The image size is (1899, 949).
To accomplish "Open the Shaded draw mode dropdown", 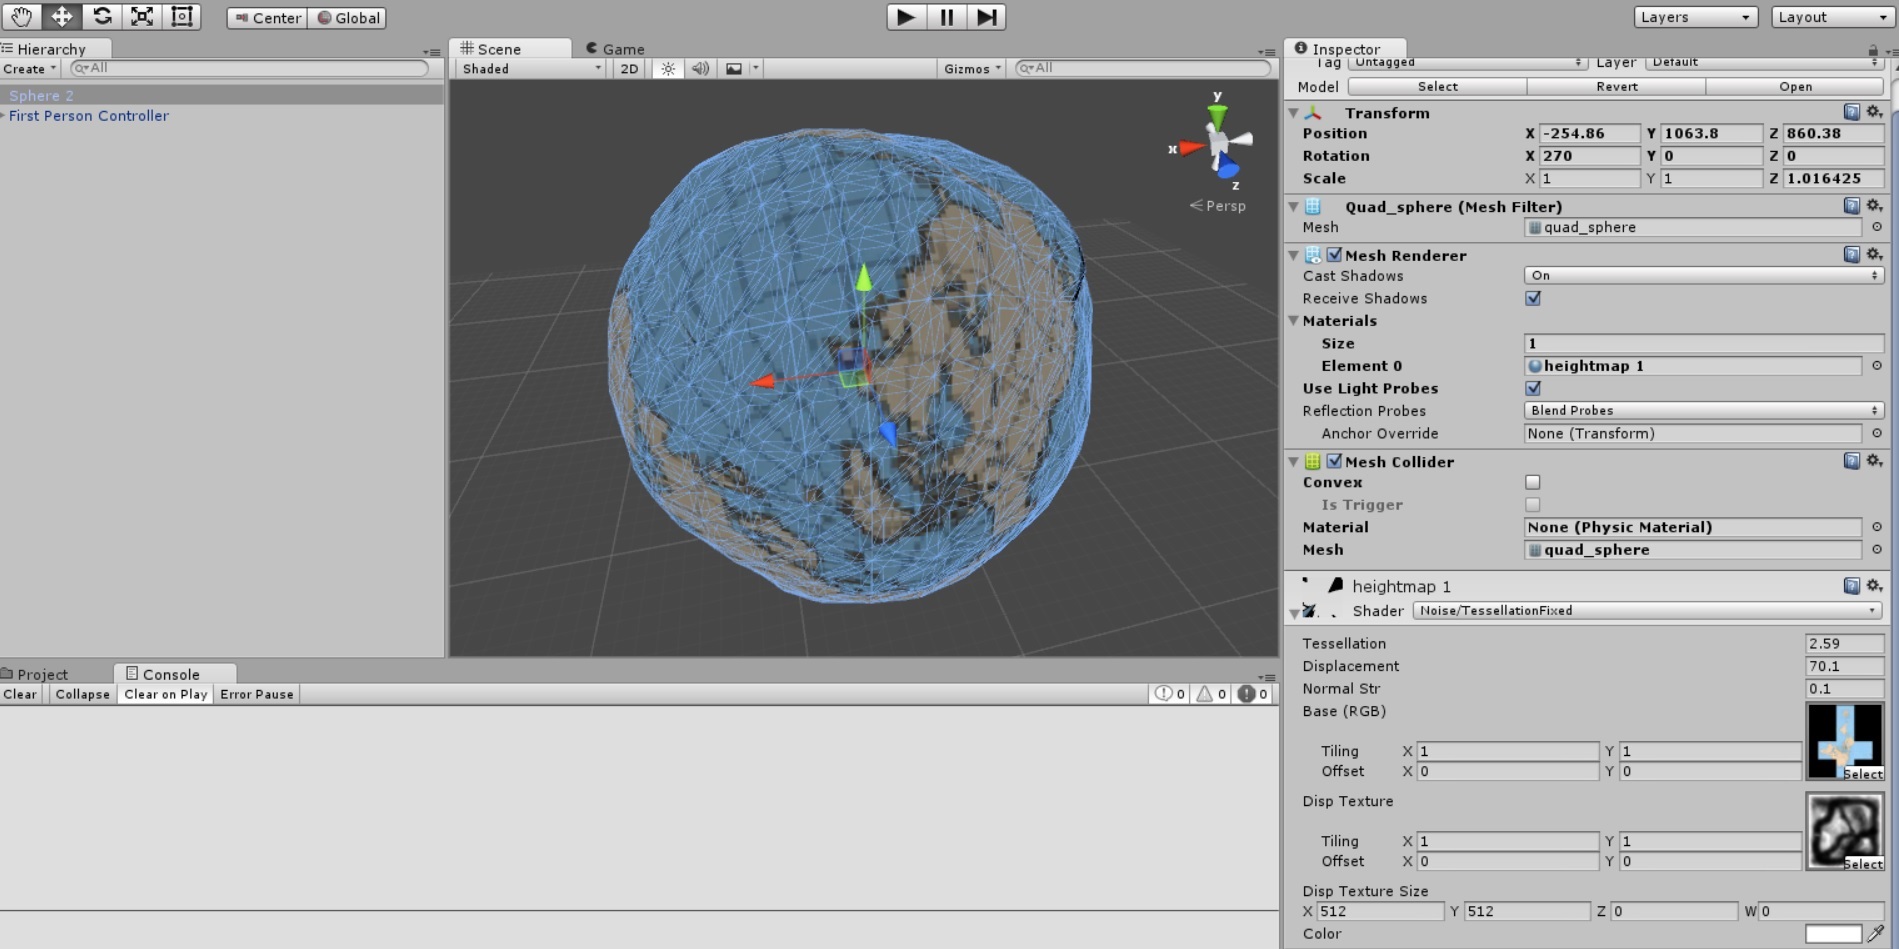I will (531, 68).
